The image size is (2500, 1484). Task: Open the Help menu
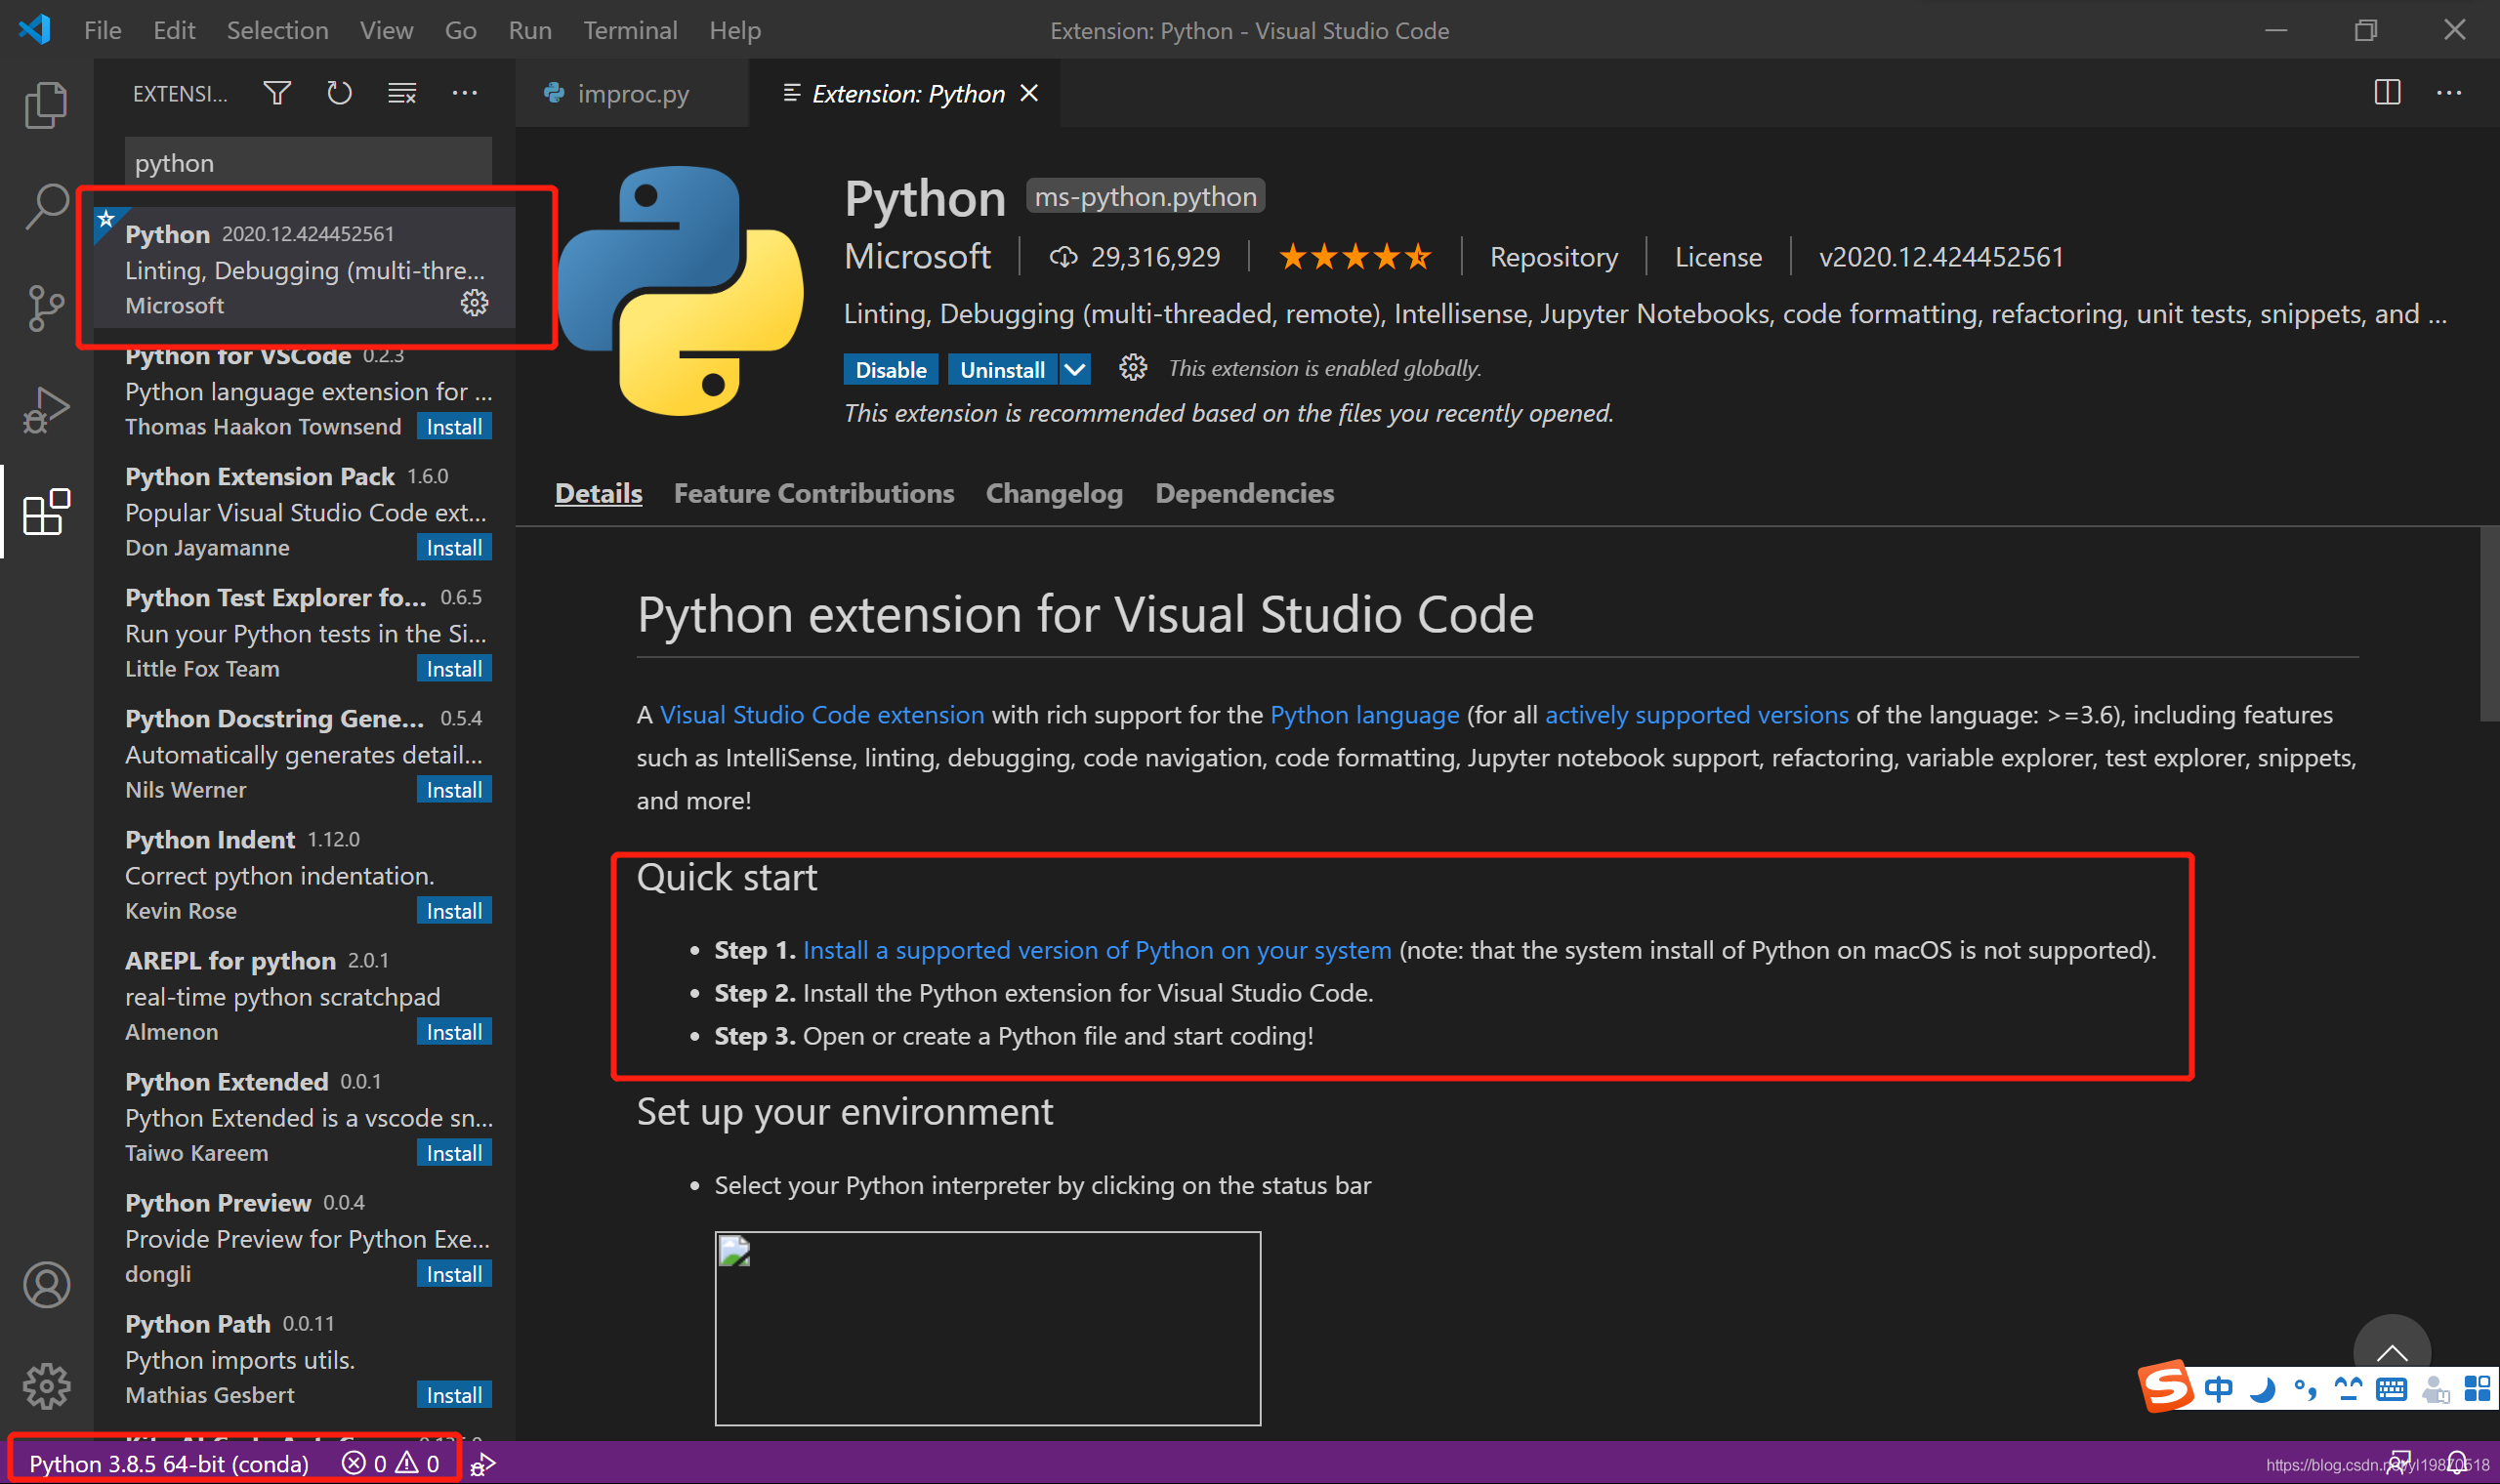(x=735, y=30)
